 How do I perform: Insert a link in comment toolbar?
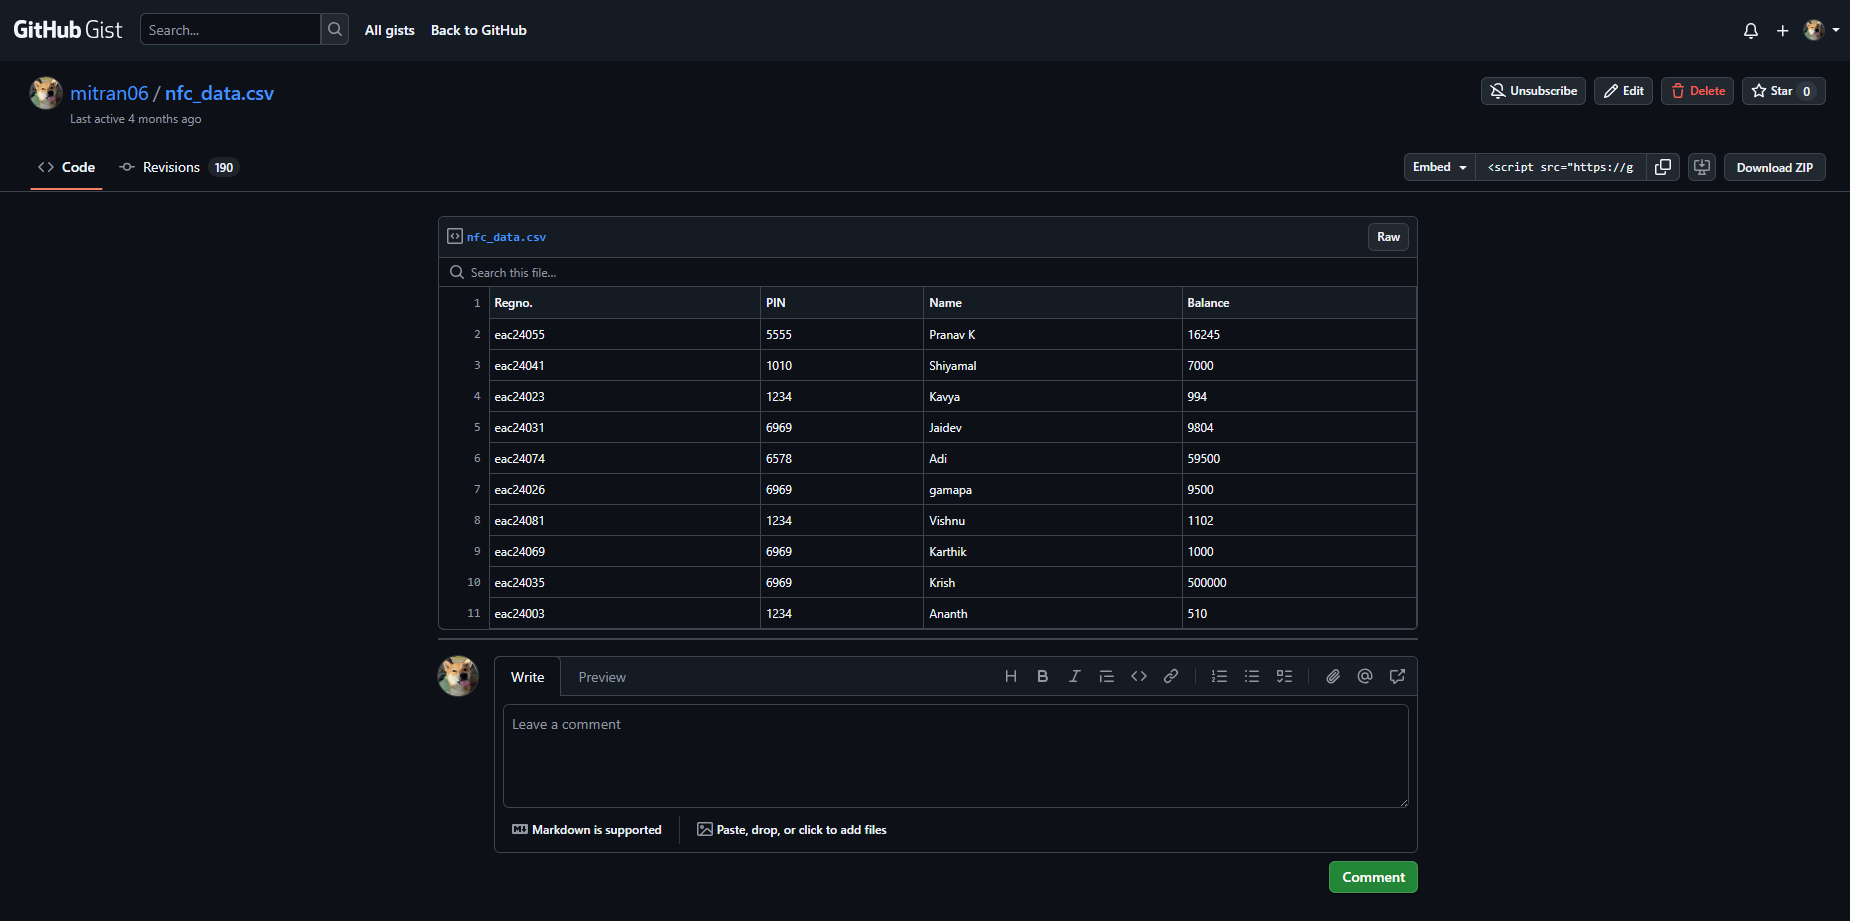coord(1170,677)
